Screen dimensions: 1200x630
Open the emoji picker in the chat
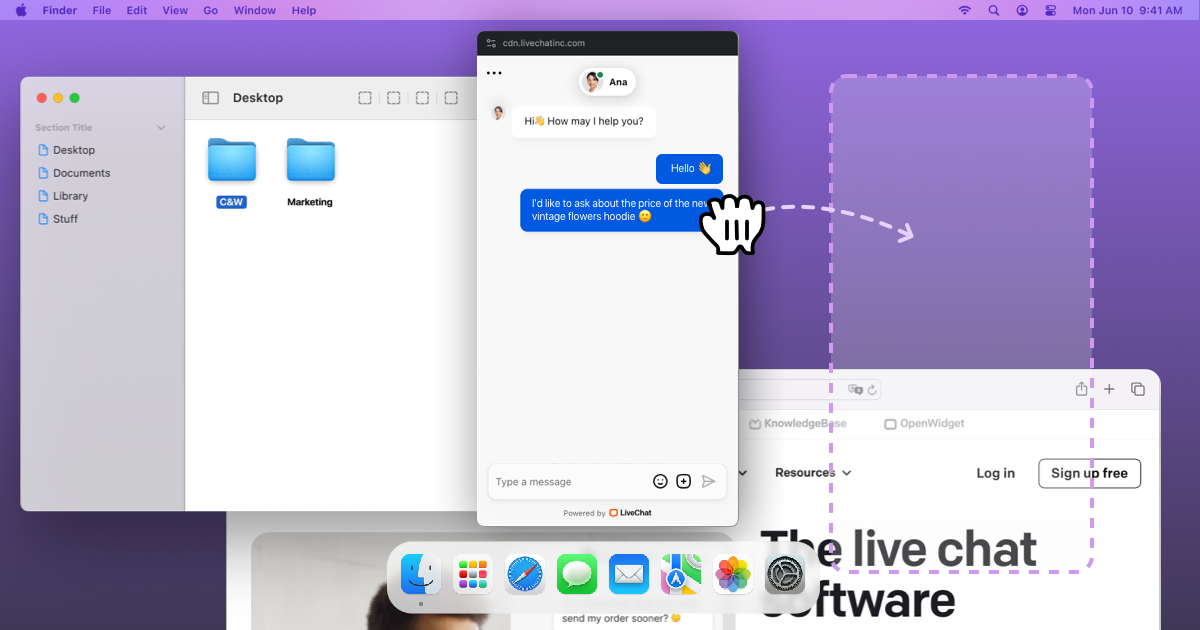(x=660, y=481)
